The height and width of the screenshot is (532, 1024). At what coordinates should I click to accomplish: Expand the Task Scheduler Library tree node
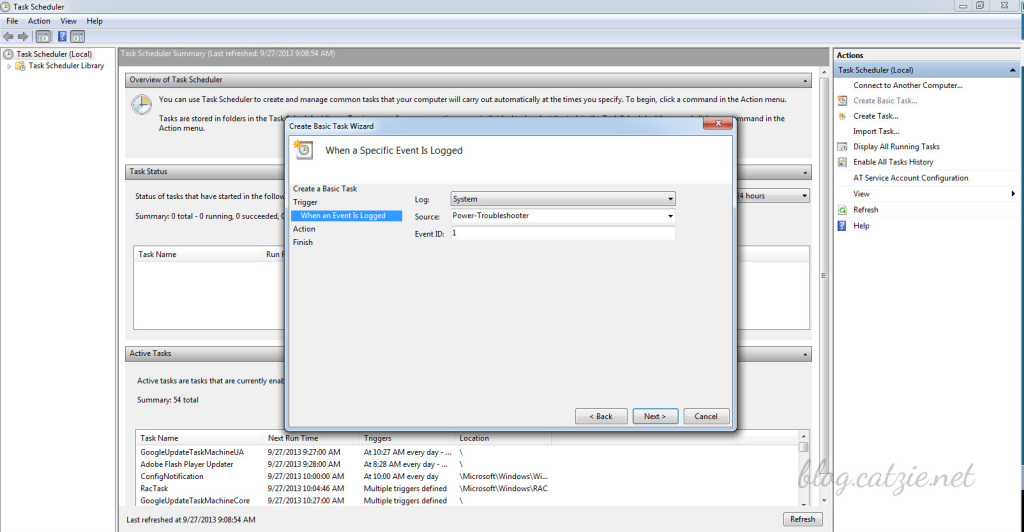(x=10, y=66)
